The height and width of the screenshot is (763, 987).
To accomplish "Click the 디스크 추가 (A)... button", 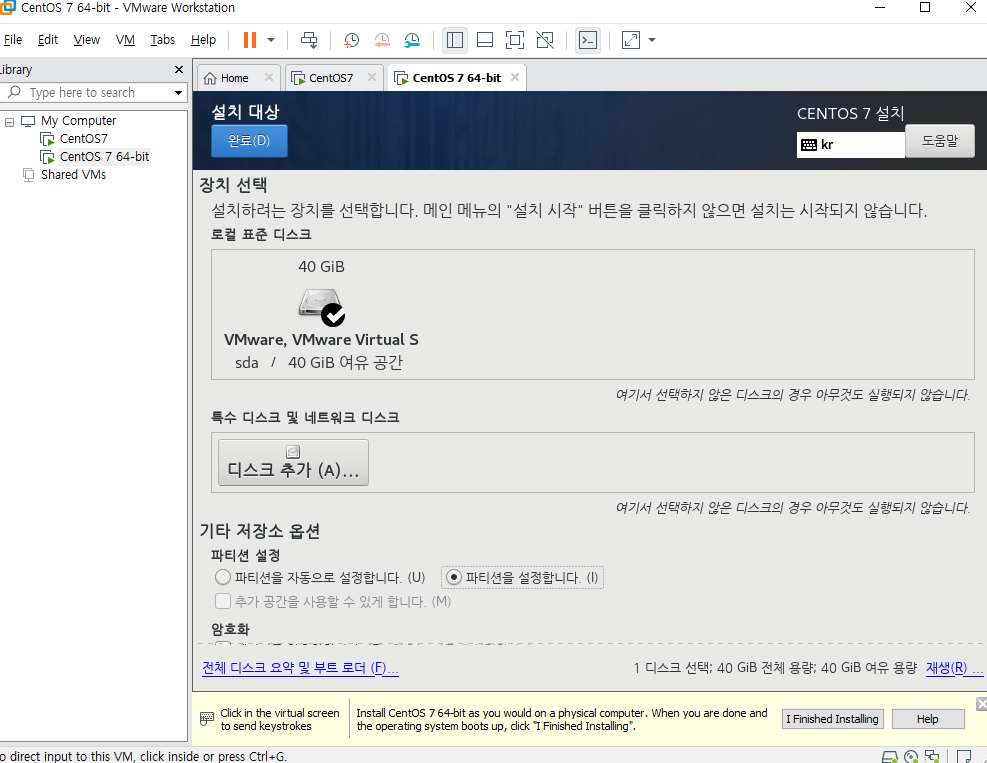I will 293,463.
